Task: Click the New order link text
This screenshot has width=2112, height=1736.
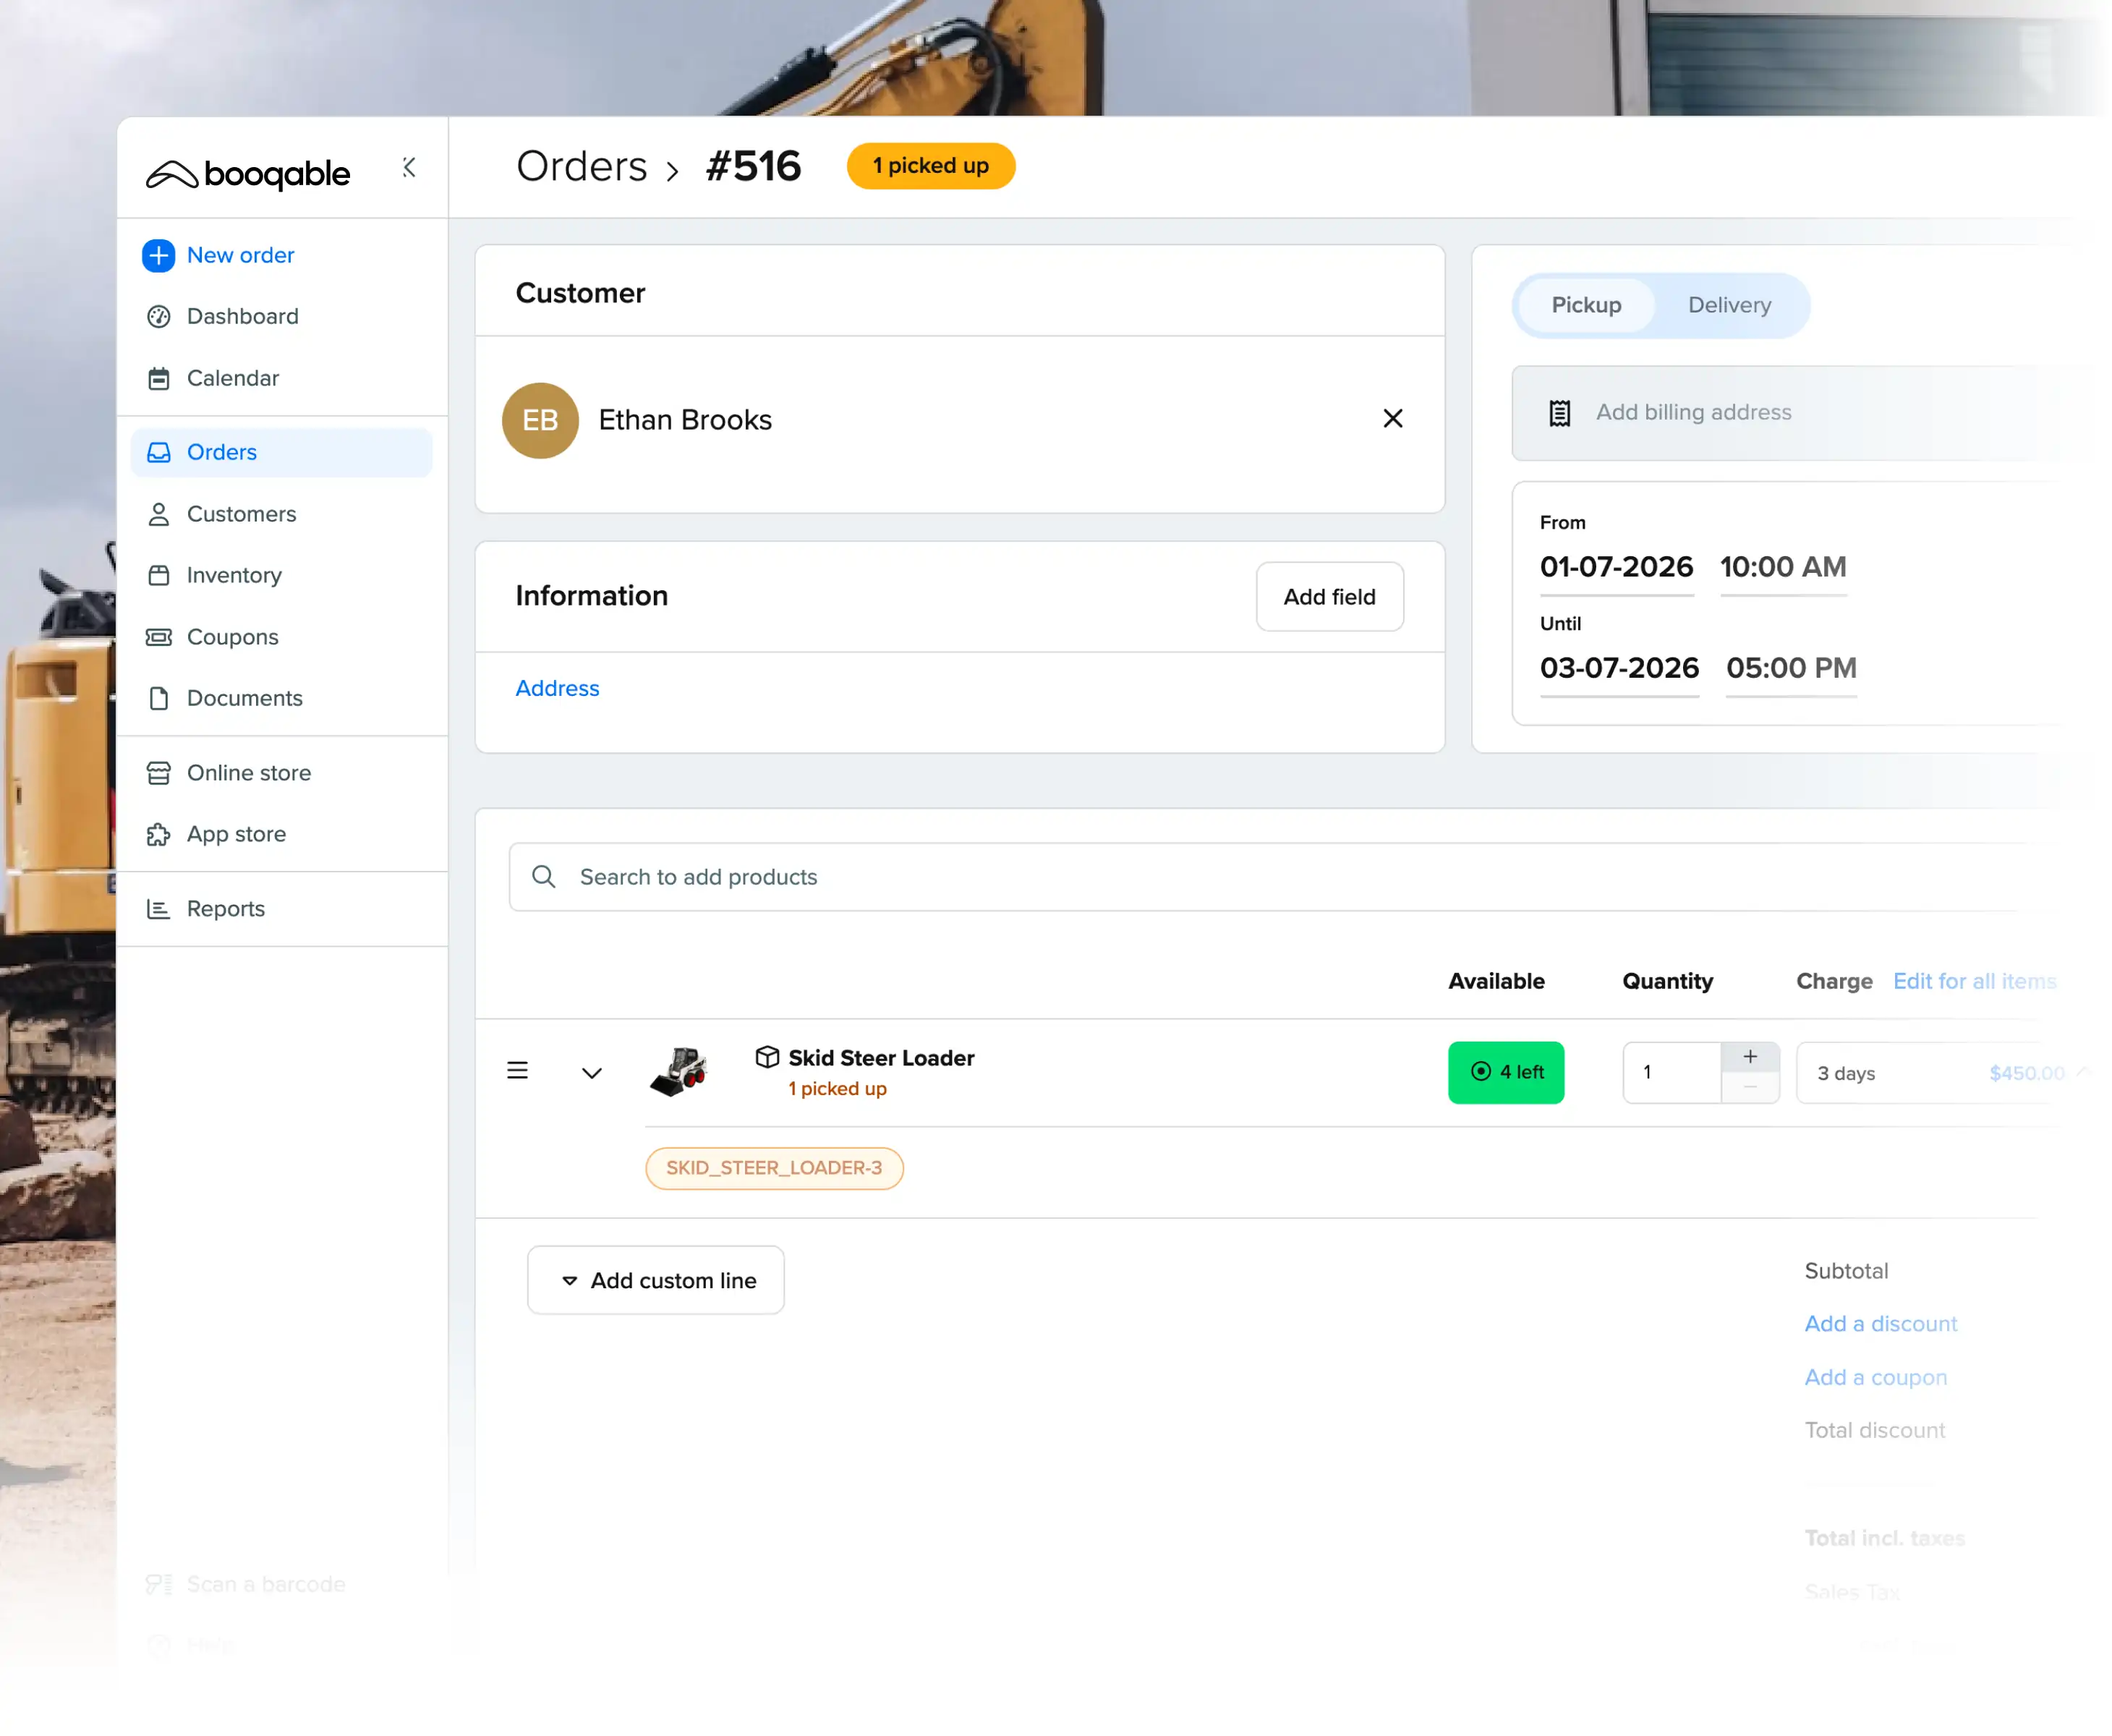Action: (240, 256)
